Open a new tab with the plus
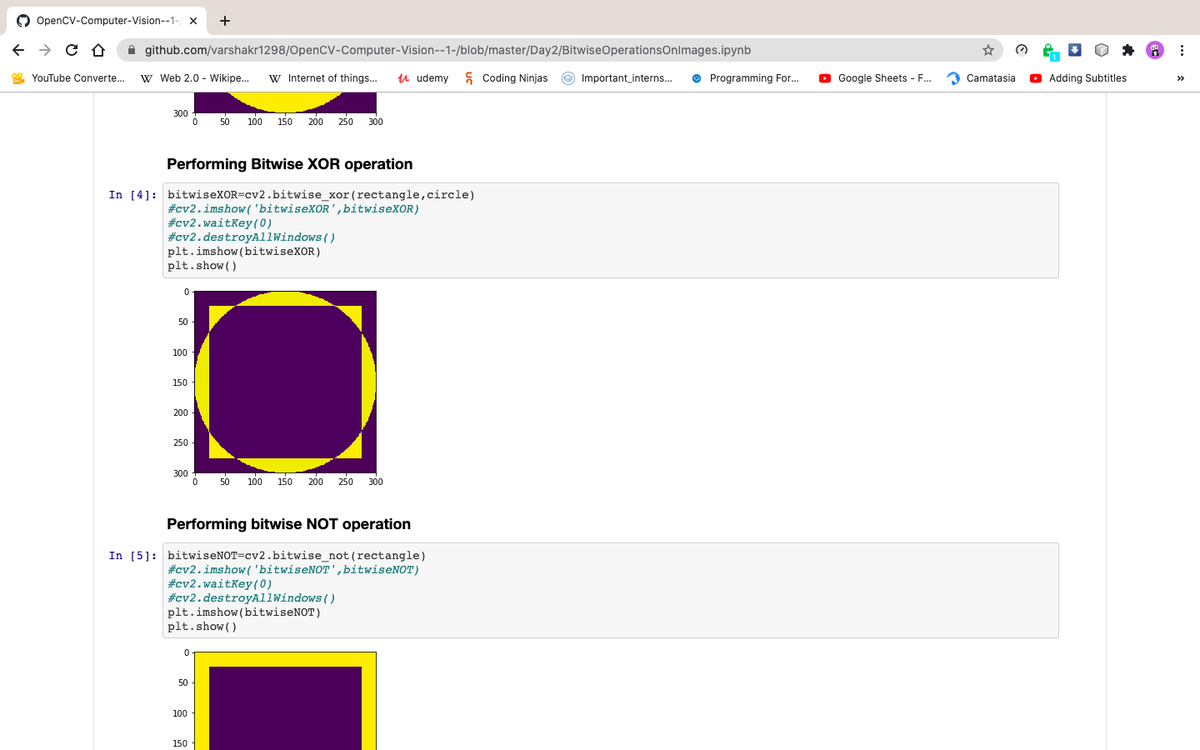This screenshot has height=750, width=1200. [224, 19]
